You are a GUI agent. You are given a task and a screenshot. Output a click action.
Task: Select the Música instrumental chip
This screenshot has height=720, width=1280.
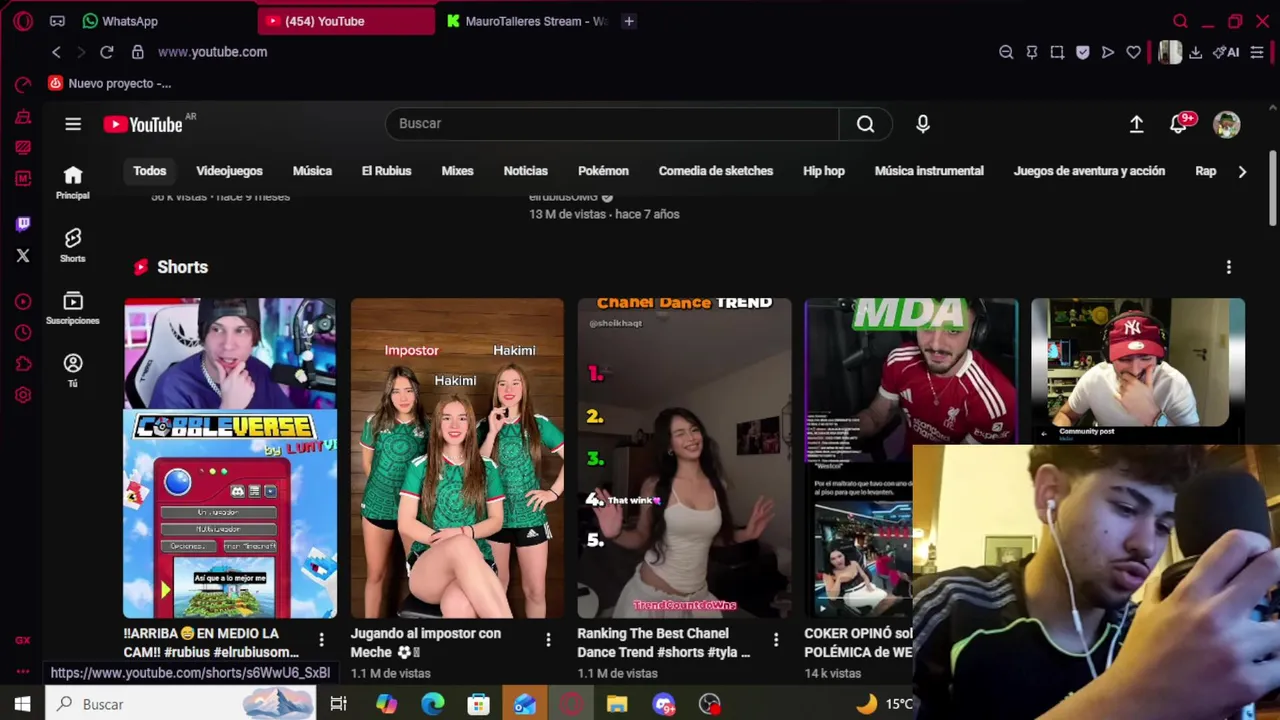pyautogui.click(x=929, y=171)
